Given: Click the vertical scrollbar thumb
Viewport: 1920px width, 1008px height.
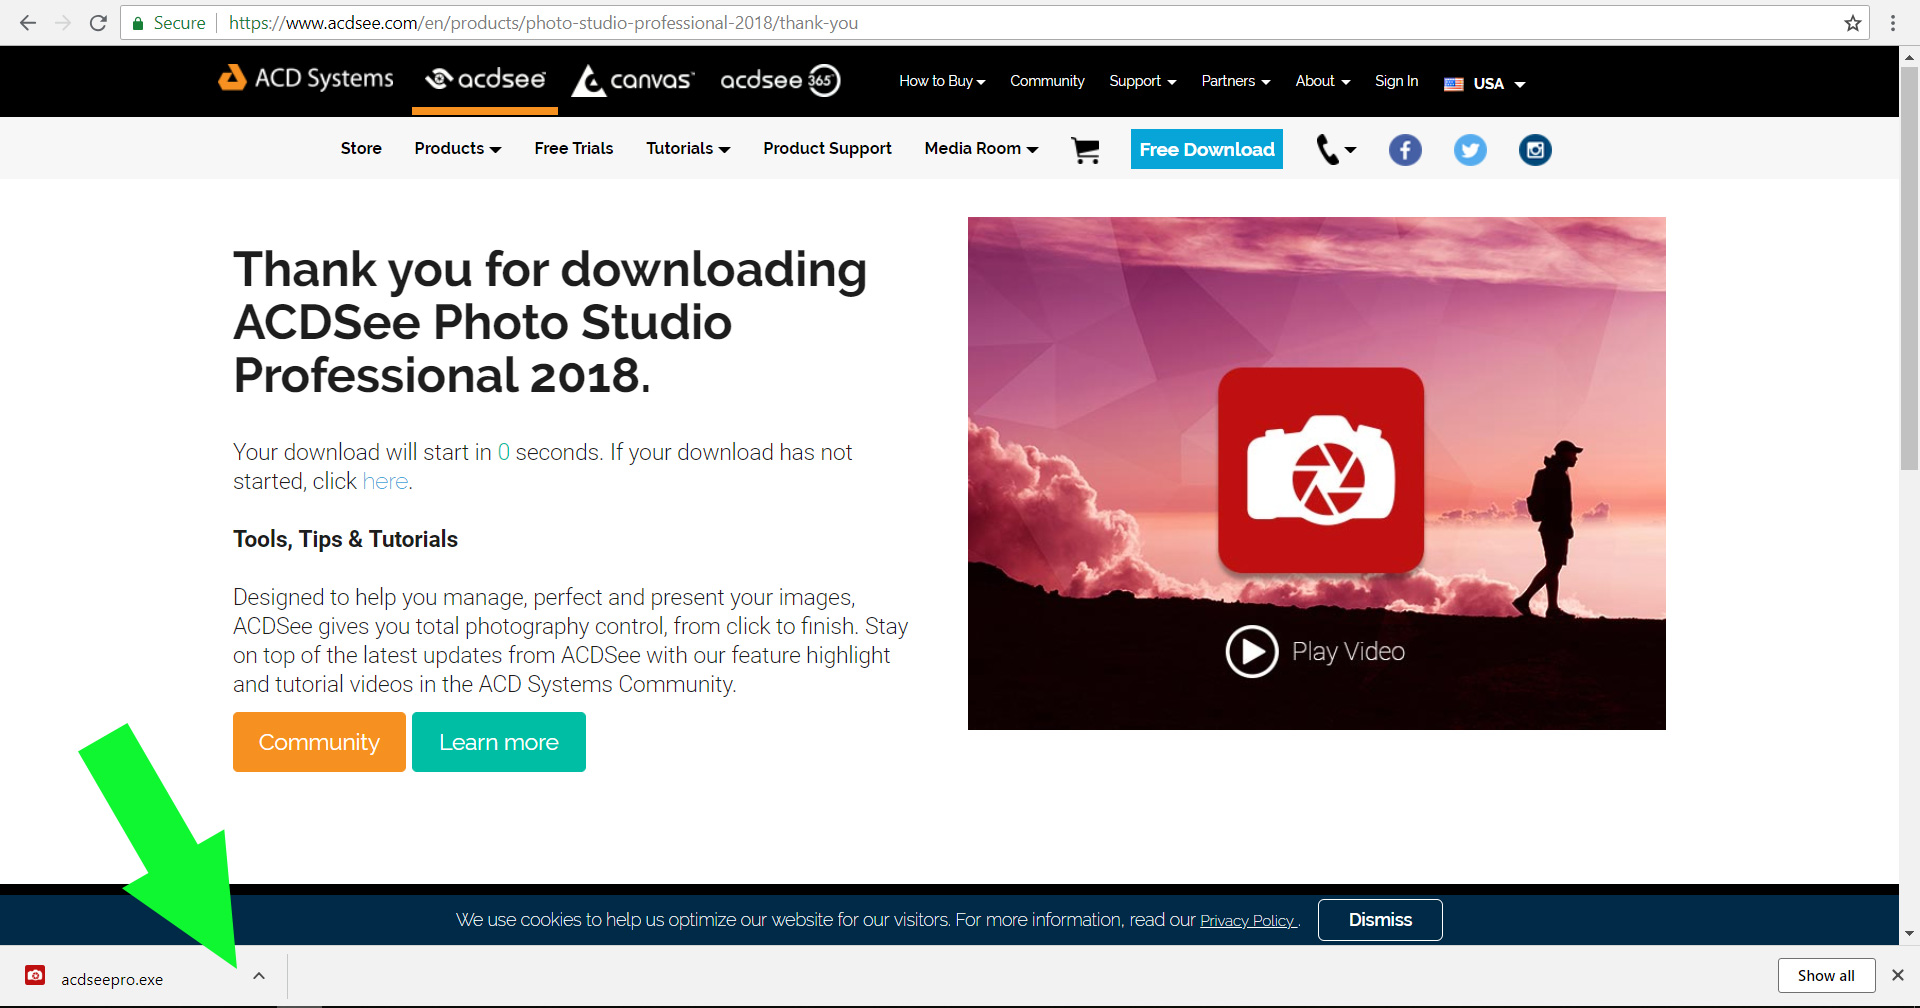Looking at the screenshot, I should pos(1909,268).
